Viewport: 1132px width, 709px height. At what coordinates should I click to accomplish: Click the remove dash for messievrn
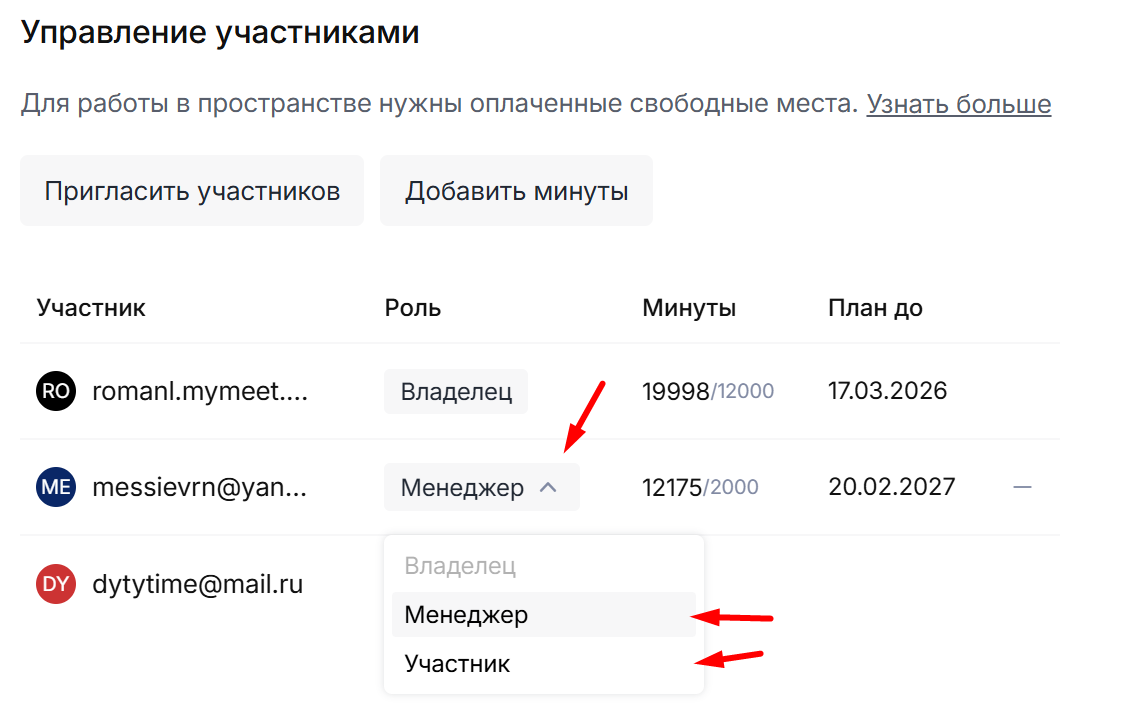tap(1022, 487)
